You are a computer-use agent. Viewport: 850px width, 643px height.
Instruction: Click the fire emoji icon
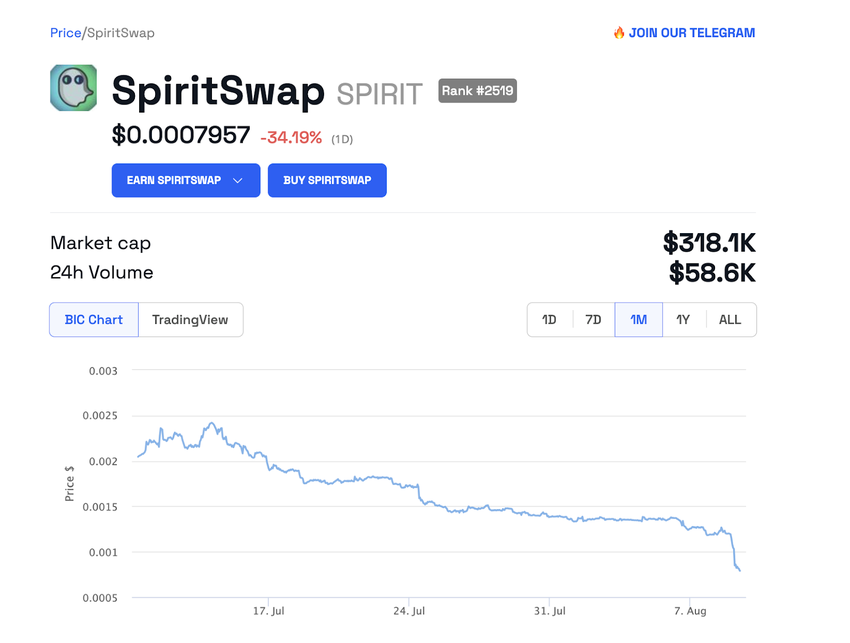(x=619, y=33)
